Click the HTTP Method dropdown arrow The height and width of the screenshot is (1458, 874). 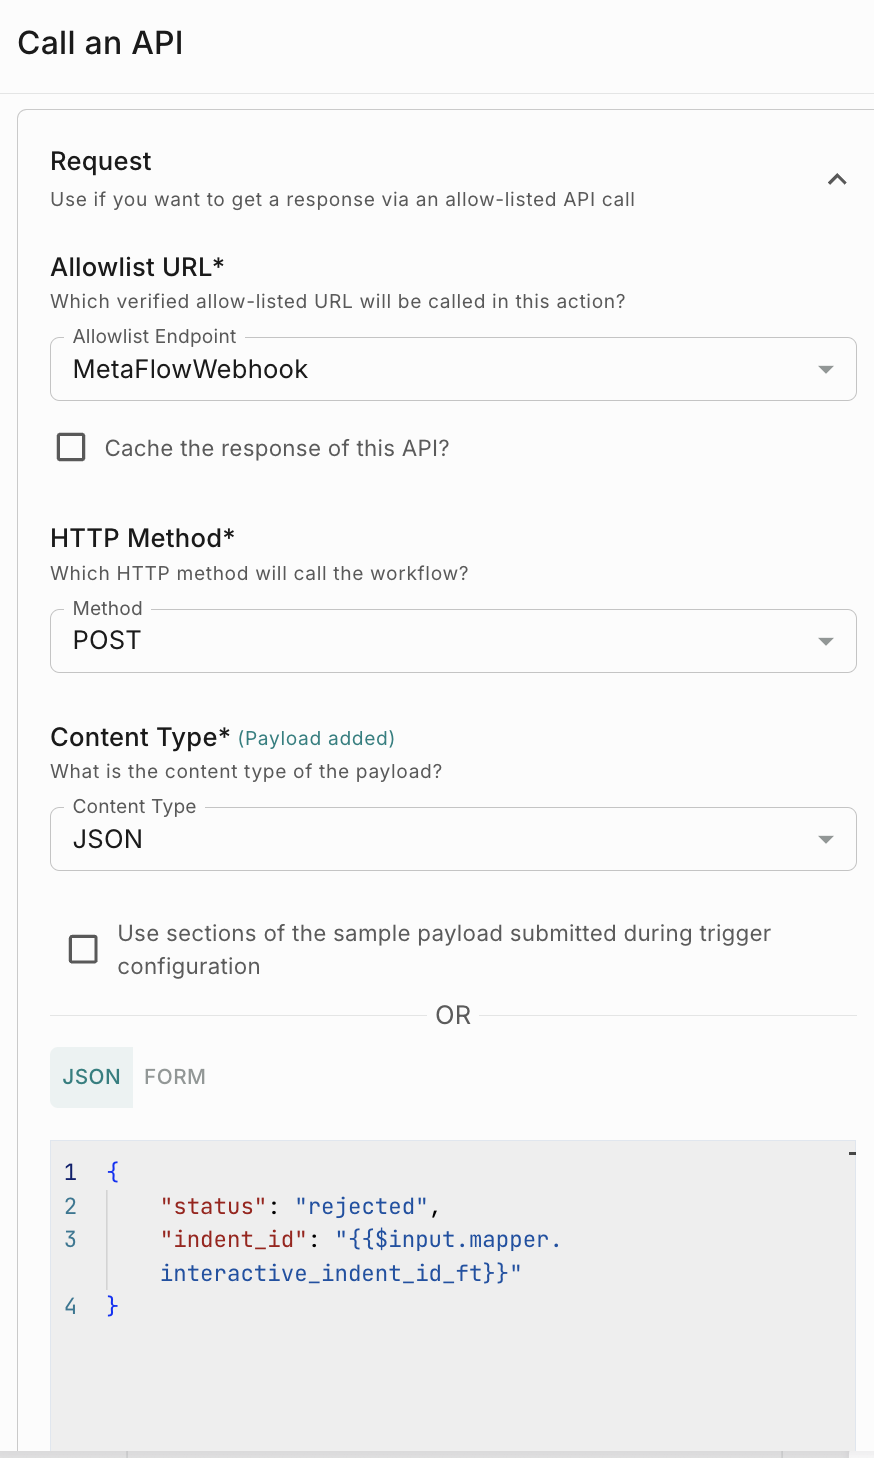coord(826,641)
